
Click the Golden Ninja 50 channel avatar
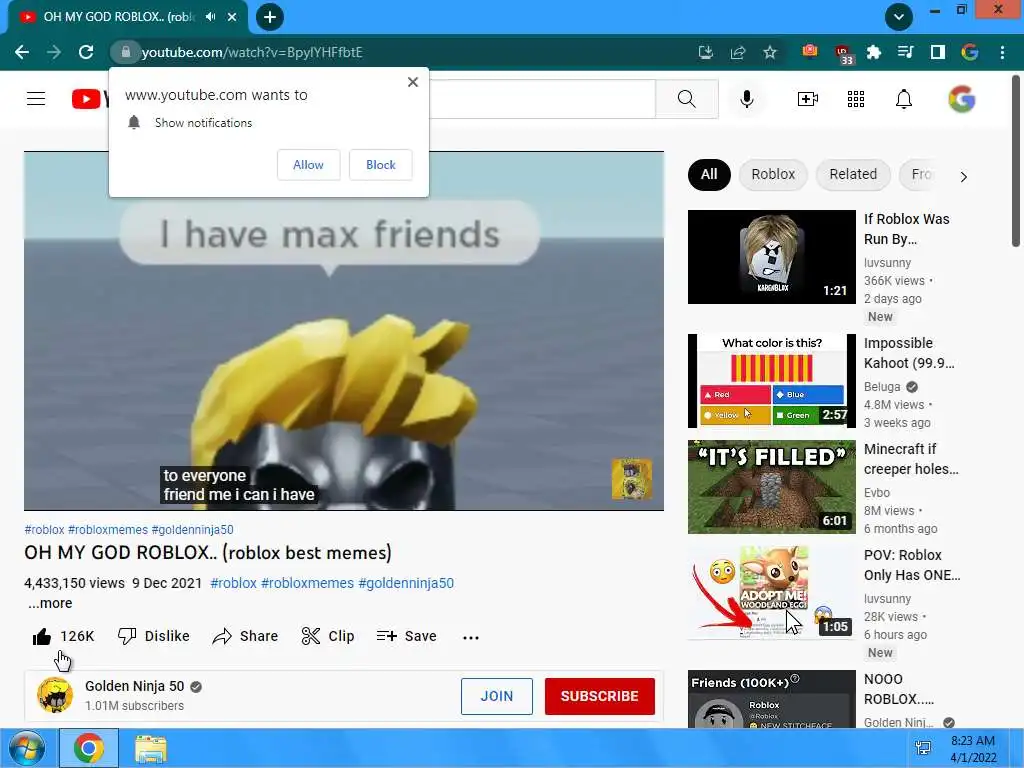(x=55, y=695)
